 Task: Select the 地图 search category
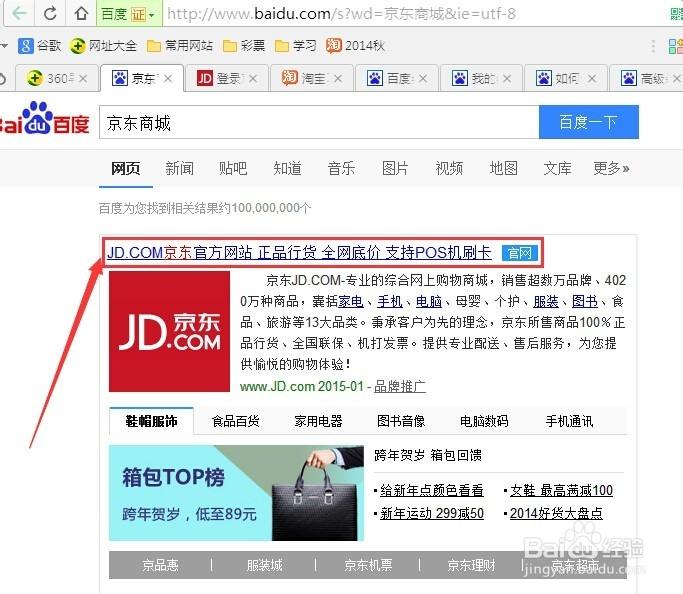tap(503, 168)
